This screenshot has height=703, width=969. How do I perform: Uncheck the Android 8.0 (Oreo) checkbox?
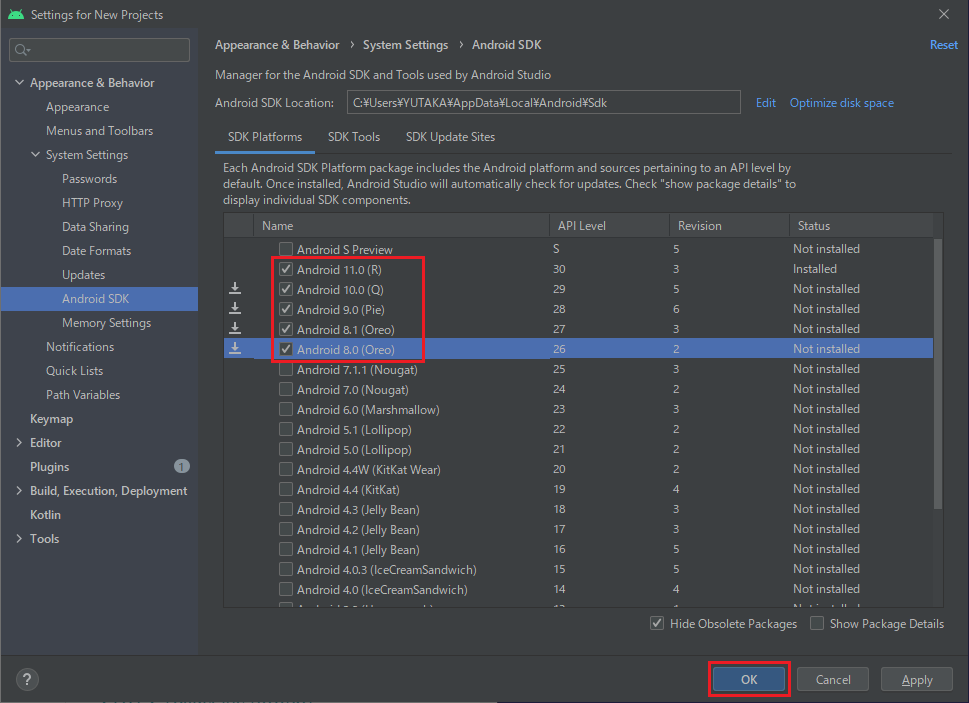[x=286, y=349]
